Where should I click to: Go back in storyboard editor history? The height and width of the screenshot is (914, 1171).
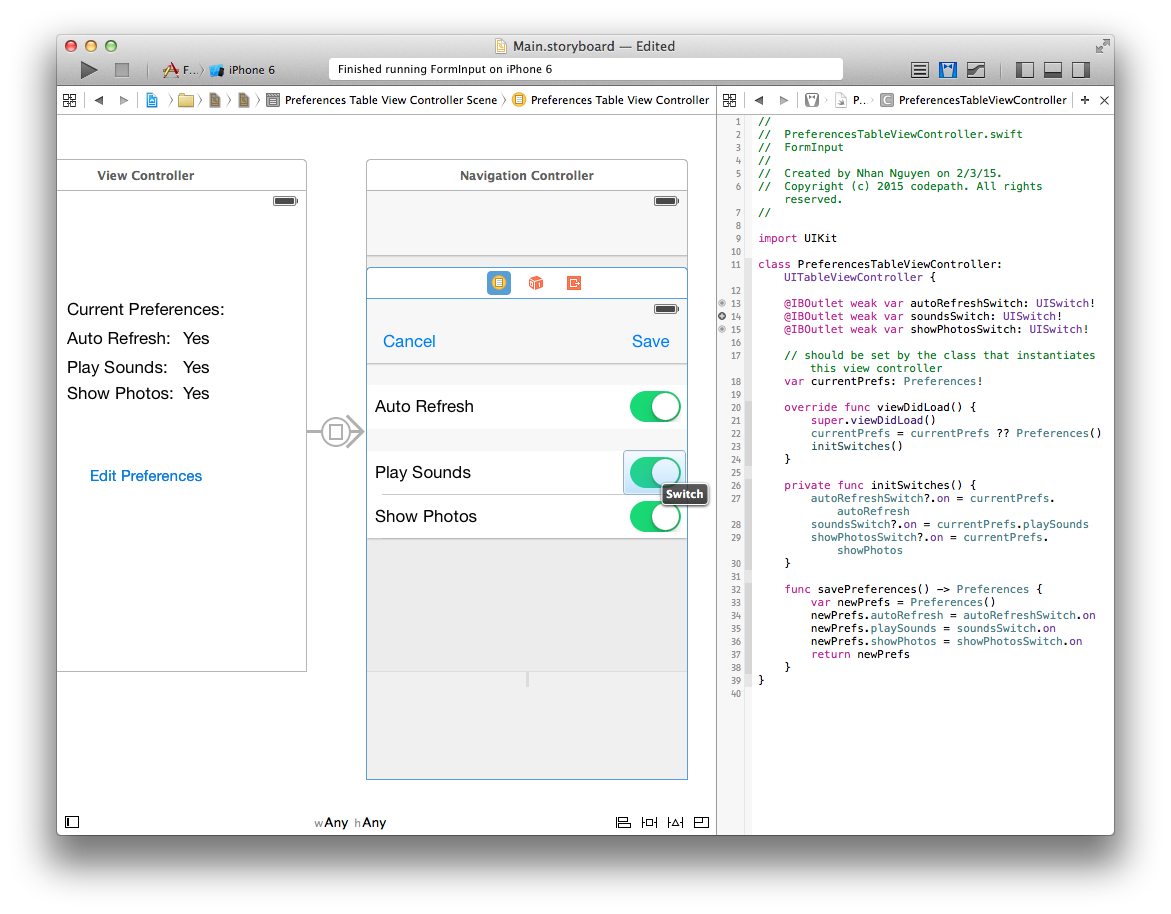tap(99, 100)
